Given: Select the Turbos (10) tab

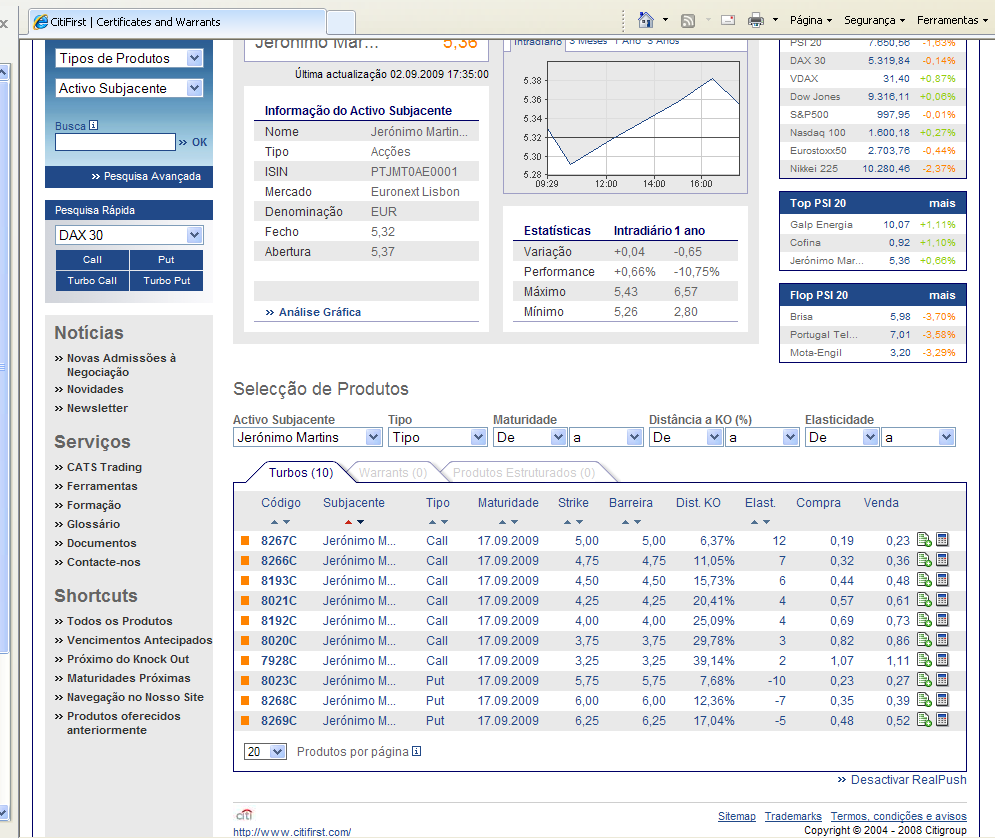Looking at the screenshot, I should coord(301,473).
